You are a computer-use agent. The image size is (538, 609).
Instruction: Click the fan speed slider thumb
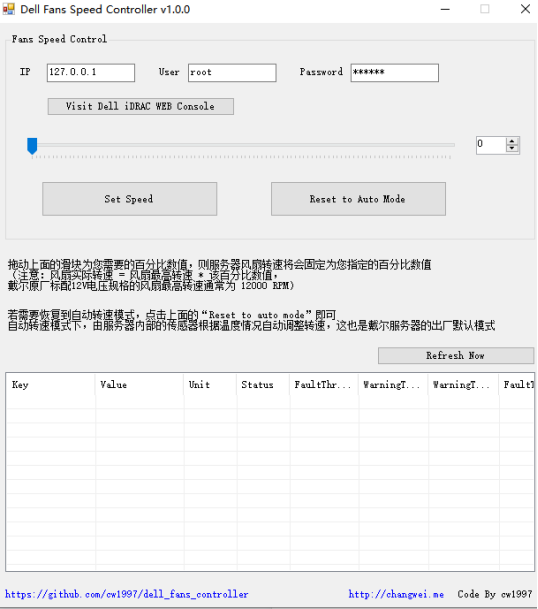click(32, 146)
